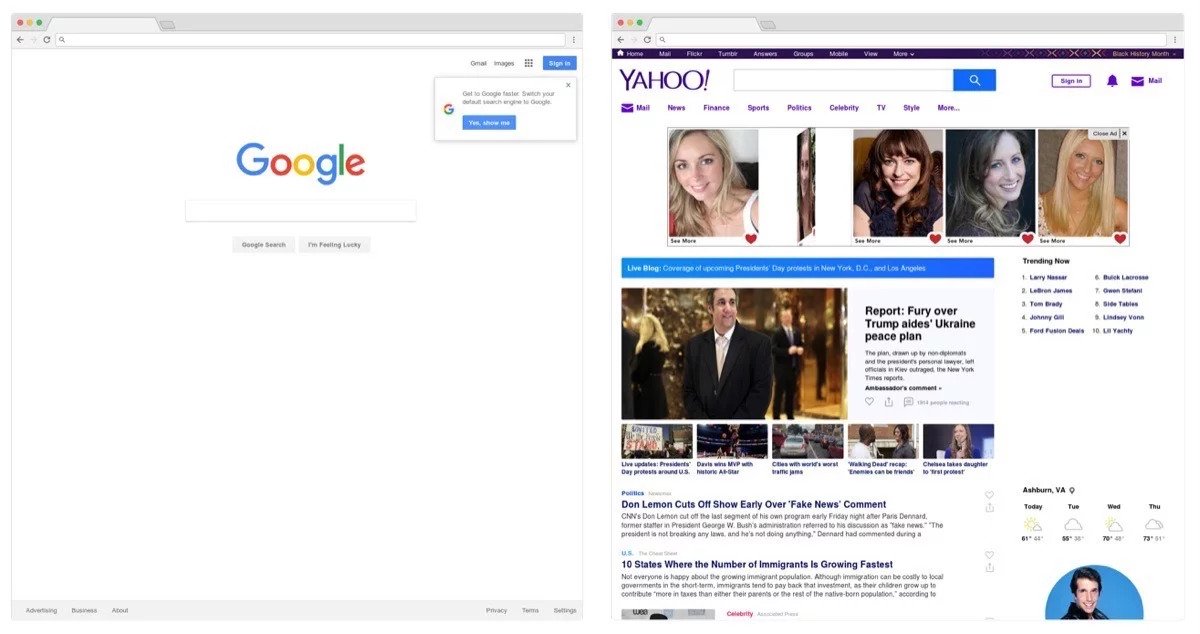Viewport: 1200px width, 634px height.
Task: Select the Sports tab in Yahoo navigation
Action: 758,108
